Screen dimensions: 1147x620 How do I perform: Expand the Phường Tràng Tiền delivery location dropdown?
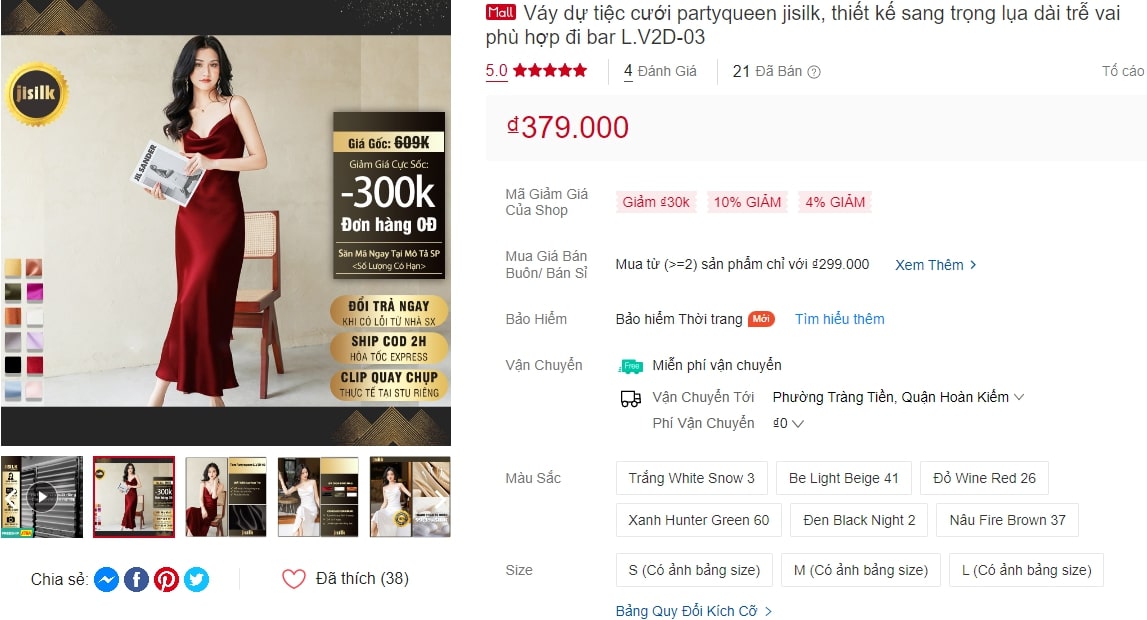pos(898,397)
